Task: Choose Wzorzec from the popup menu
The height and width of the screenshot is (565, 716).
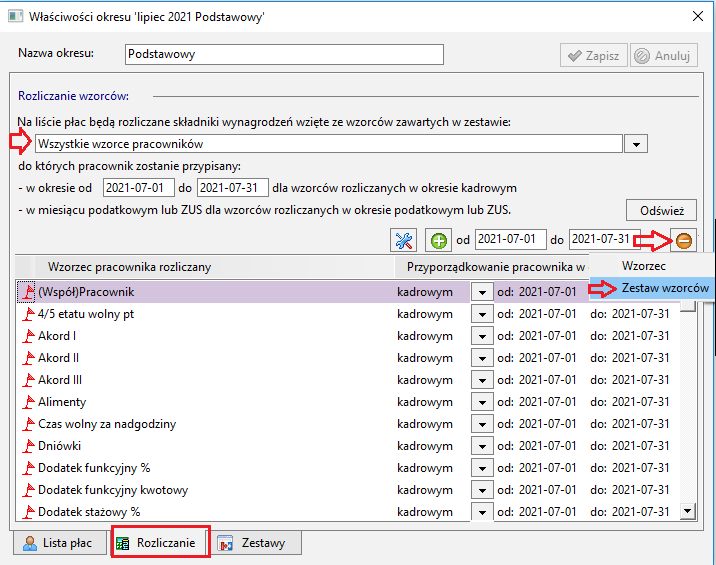Action: pyautogui.click(x=652, y=266)
